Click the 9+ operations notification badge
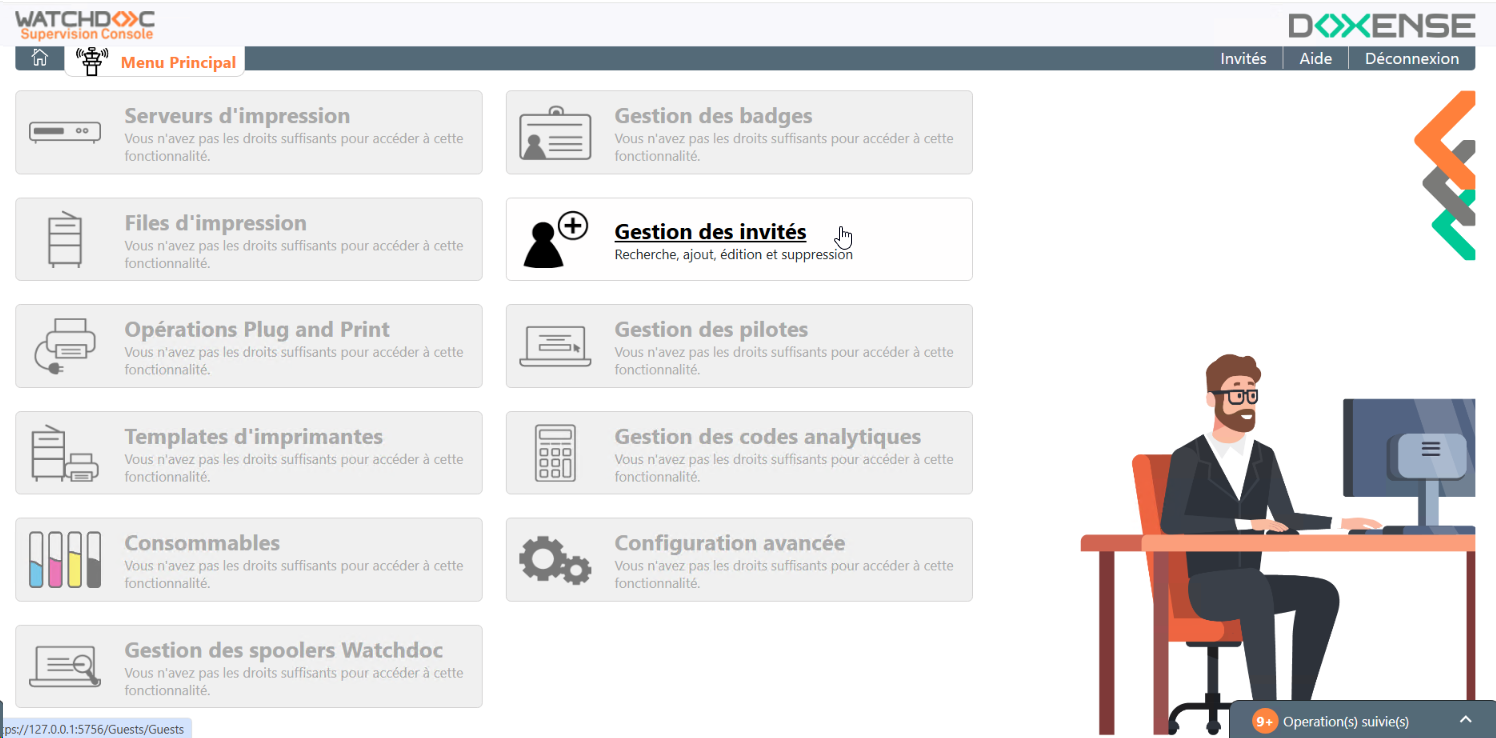 (x=1264, y=721)
